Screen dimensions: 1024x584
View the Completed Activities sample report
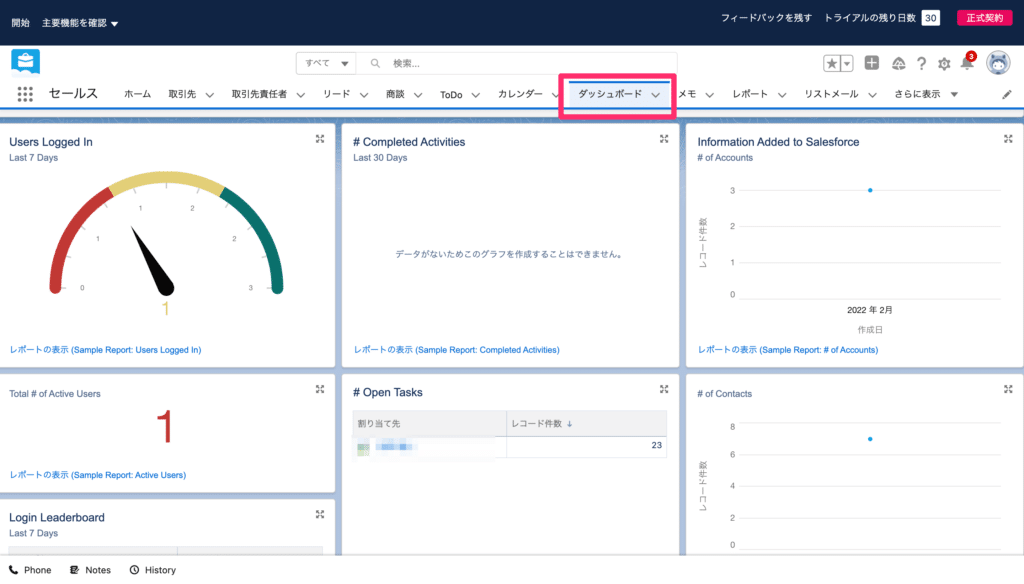point(456,350)
